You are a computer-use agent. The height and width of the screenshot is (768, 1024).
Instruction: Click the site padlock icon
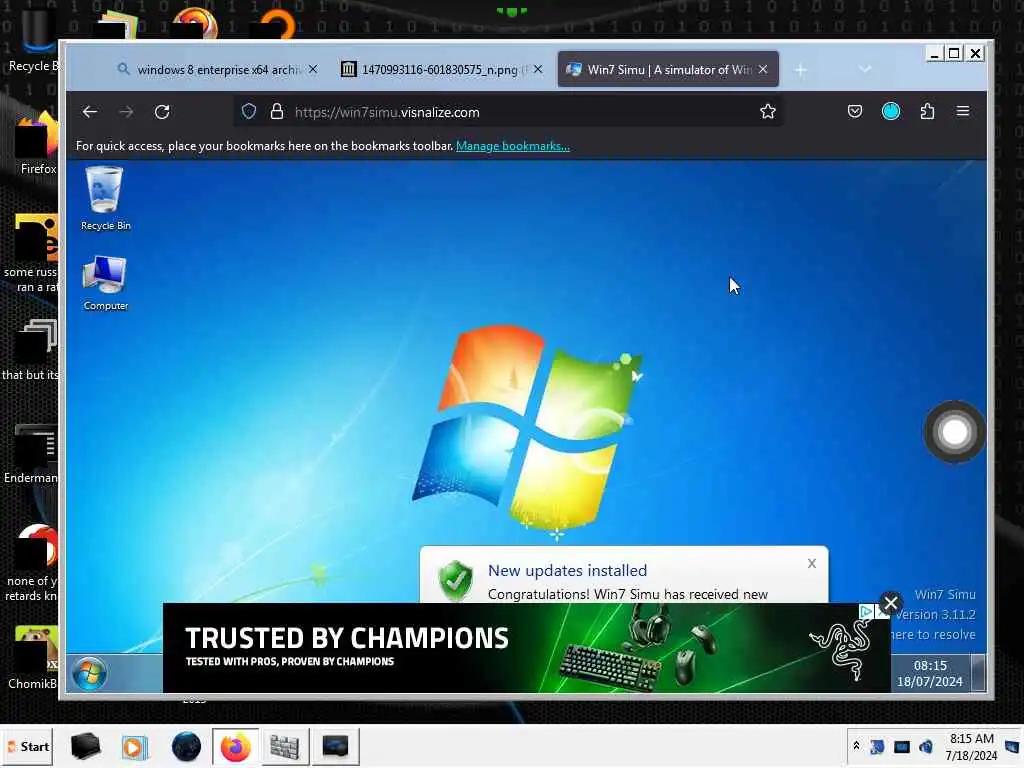[x=277, y=112]
